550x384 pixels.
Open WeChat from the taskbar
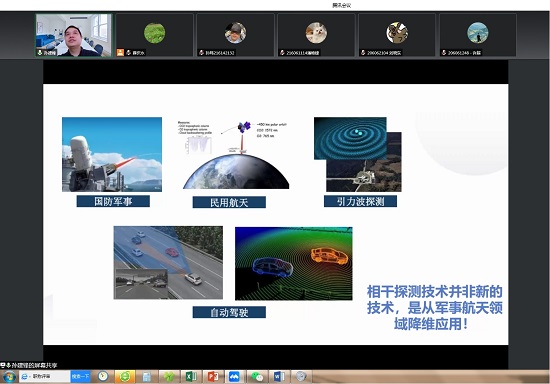click(x=257, y=377)
